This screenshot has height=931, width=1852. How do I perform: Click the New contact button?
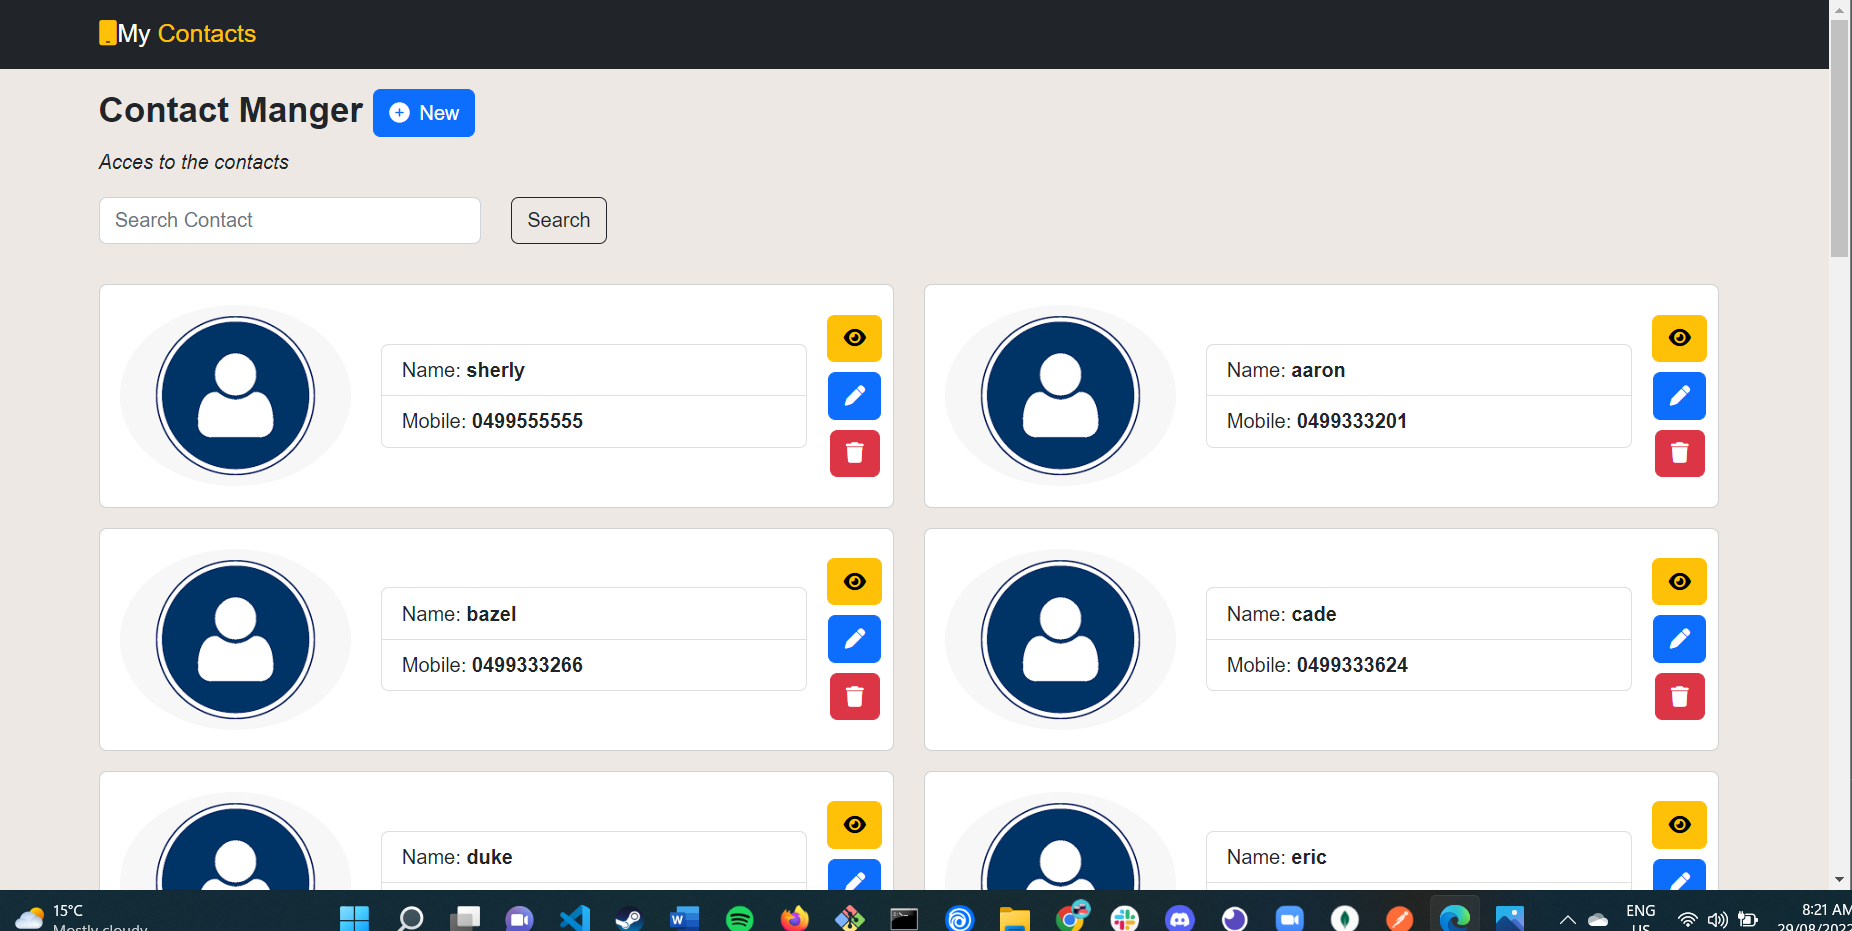point(423,113)
